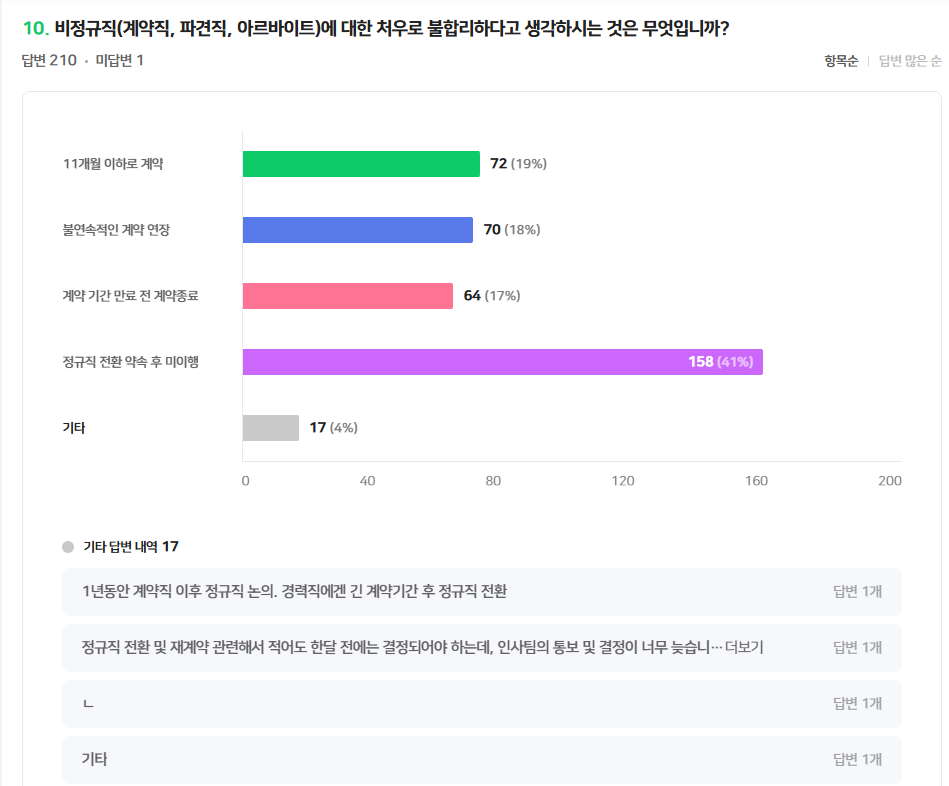Click the green "11개월 이하로 계약" bar
949x786 pixels.
click(x=361, y=164)
